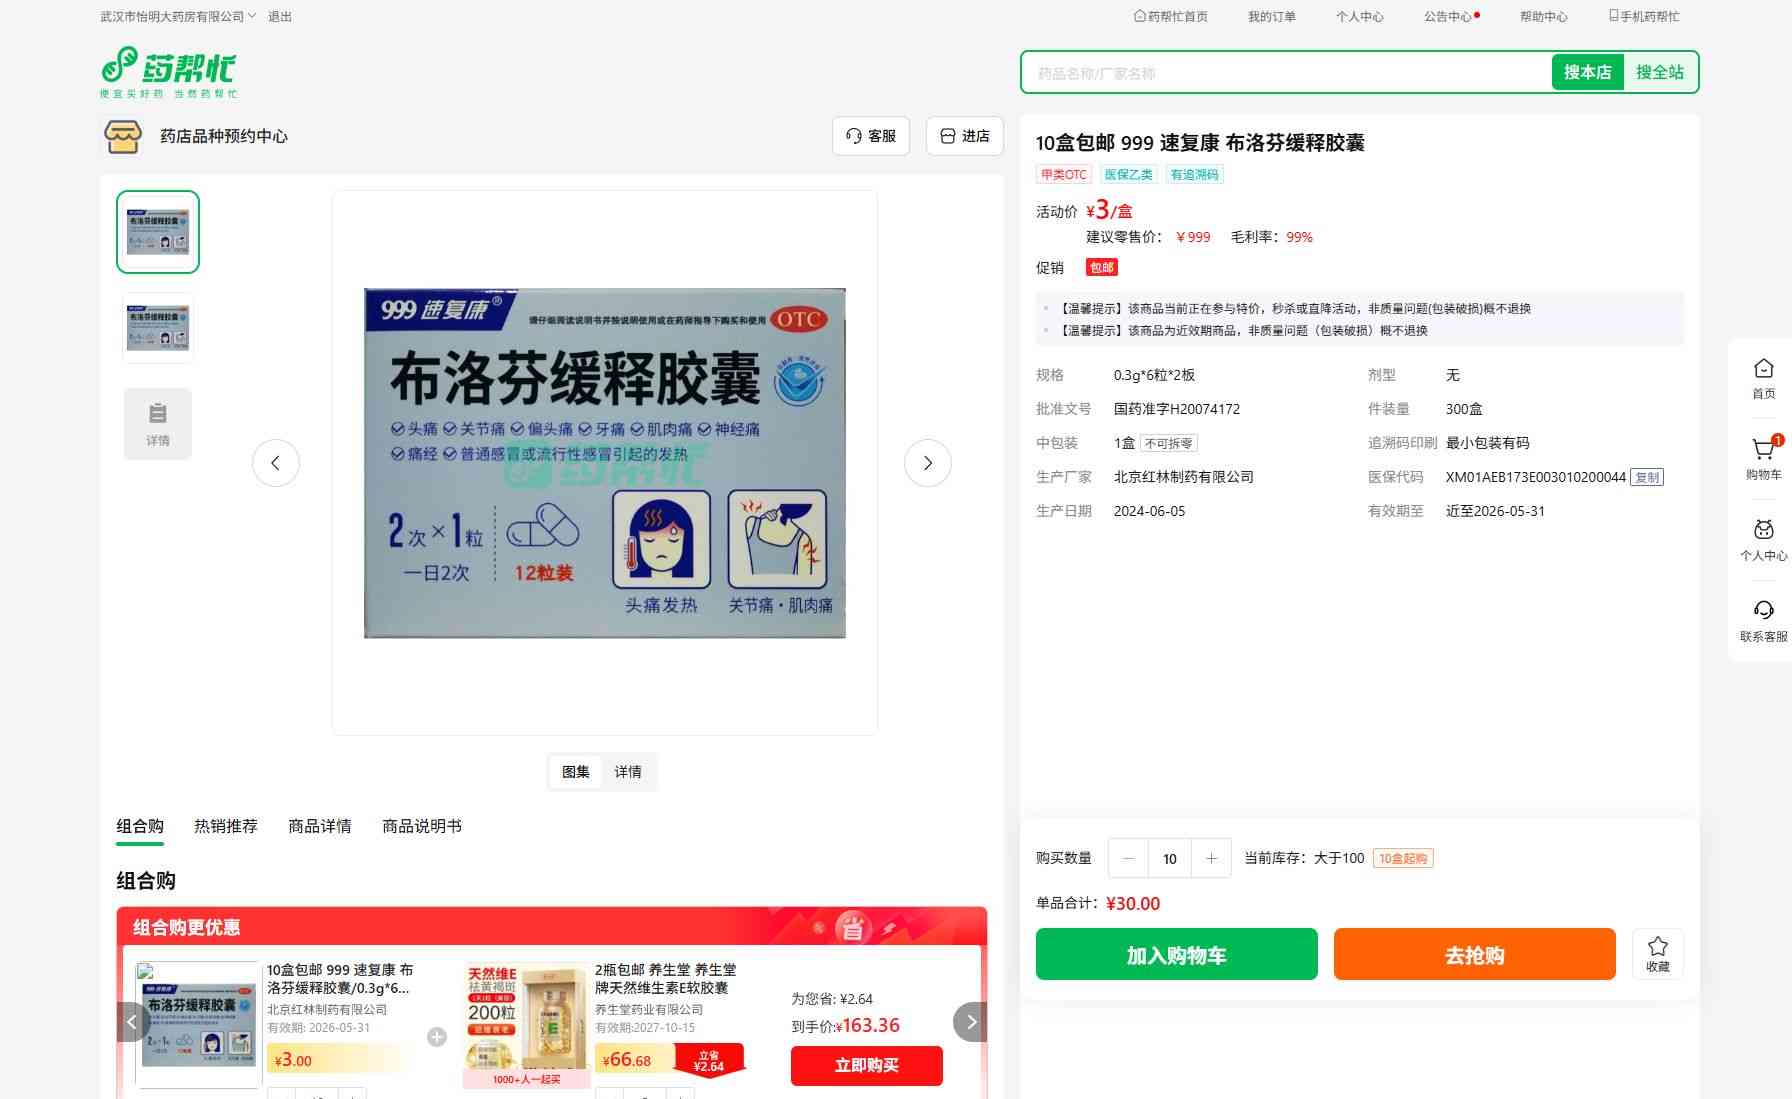Show previous product image arrow
Screen dimensions: 1792x1099
pos(276,463)
